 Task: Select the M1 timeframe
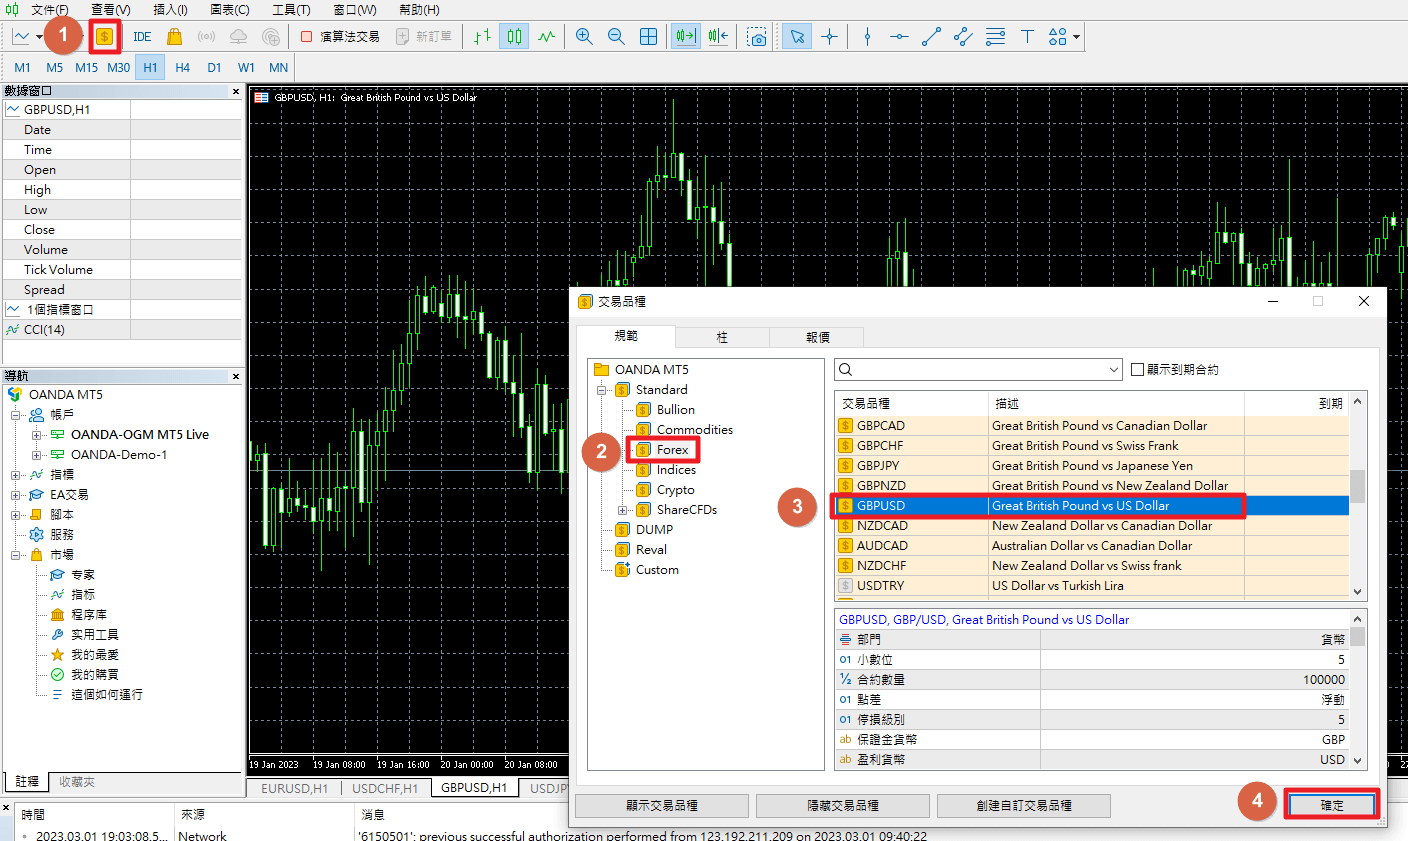[x=23, y=67]
